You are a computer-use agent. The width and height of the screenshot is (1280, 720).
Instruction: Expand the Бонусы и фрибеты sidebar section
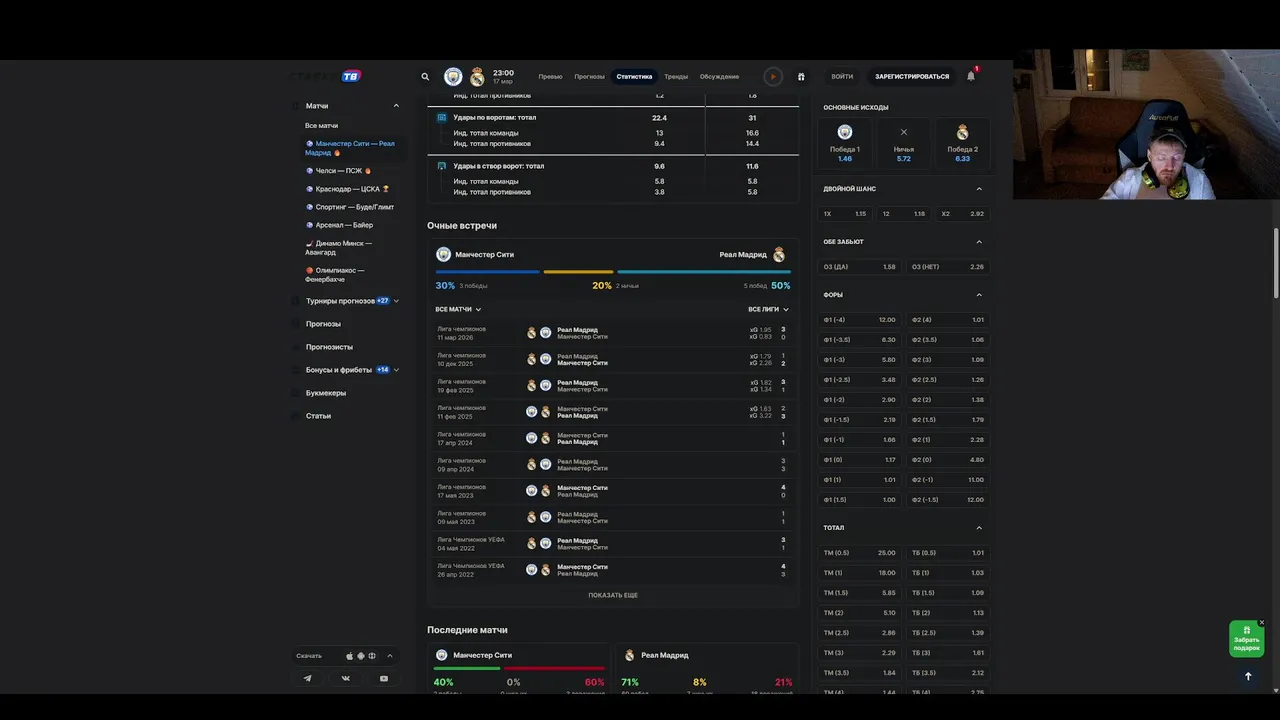click(x=396, y=370)
